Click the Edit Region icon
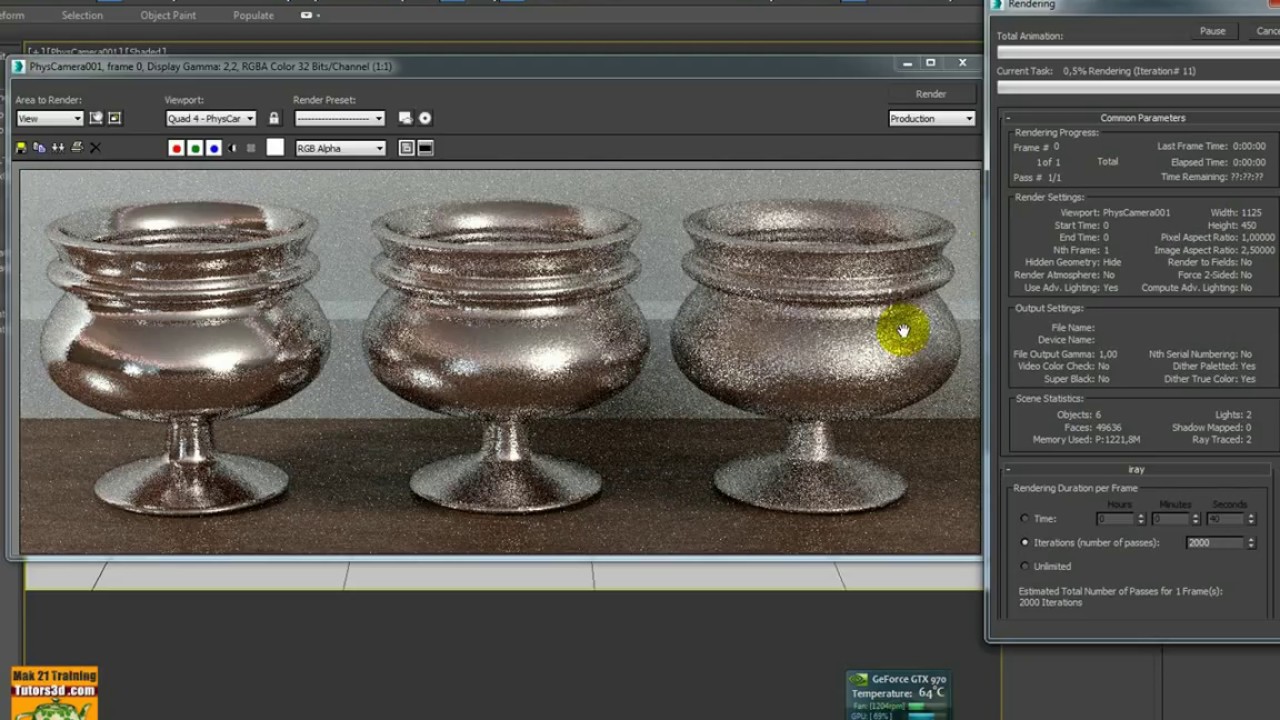Viewport: 1280px width, 720px height. coord(96,118)
